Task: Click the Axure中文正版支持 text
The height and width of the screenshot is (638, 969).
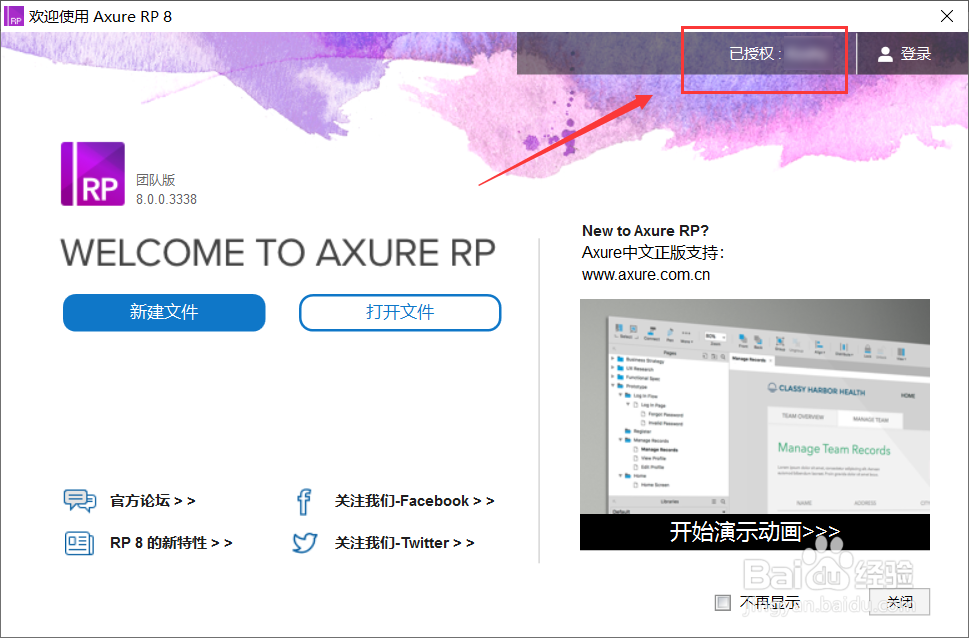Action: (653, 253)
